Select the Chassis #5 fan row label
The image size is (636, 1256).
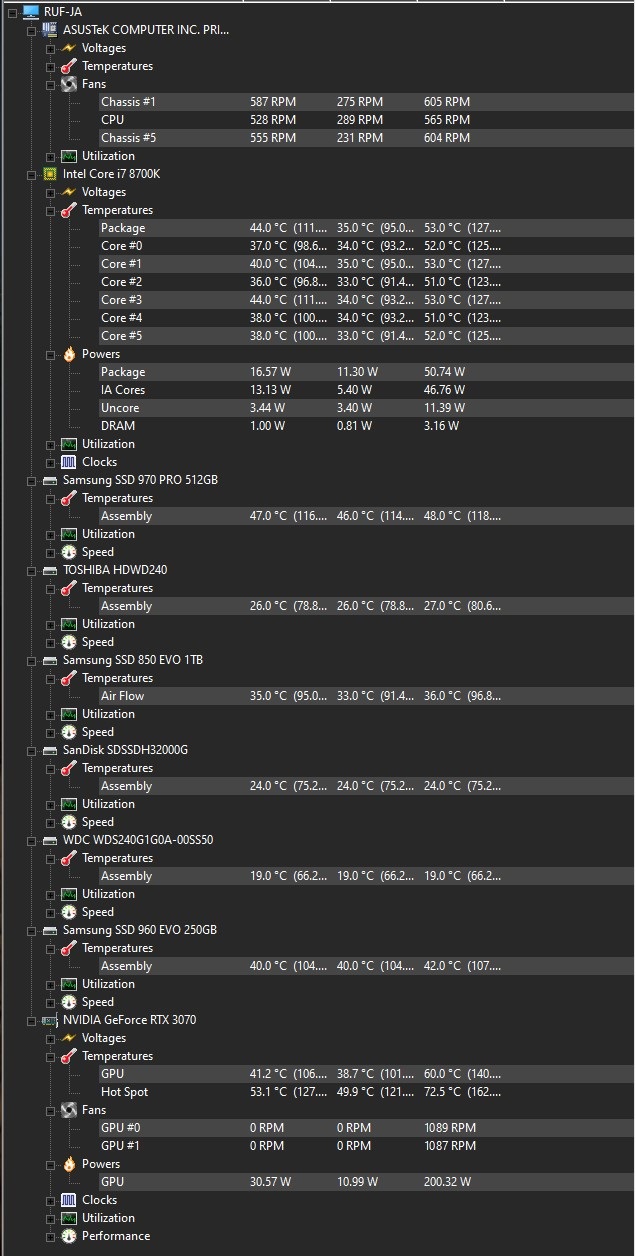point(128,138)
